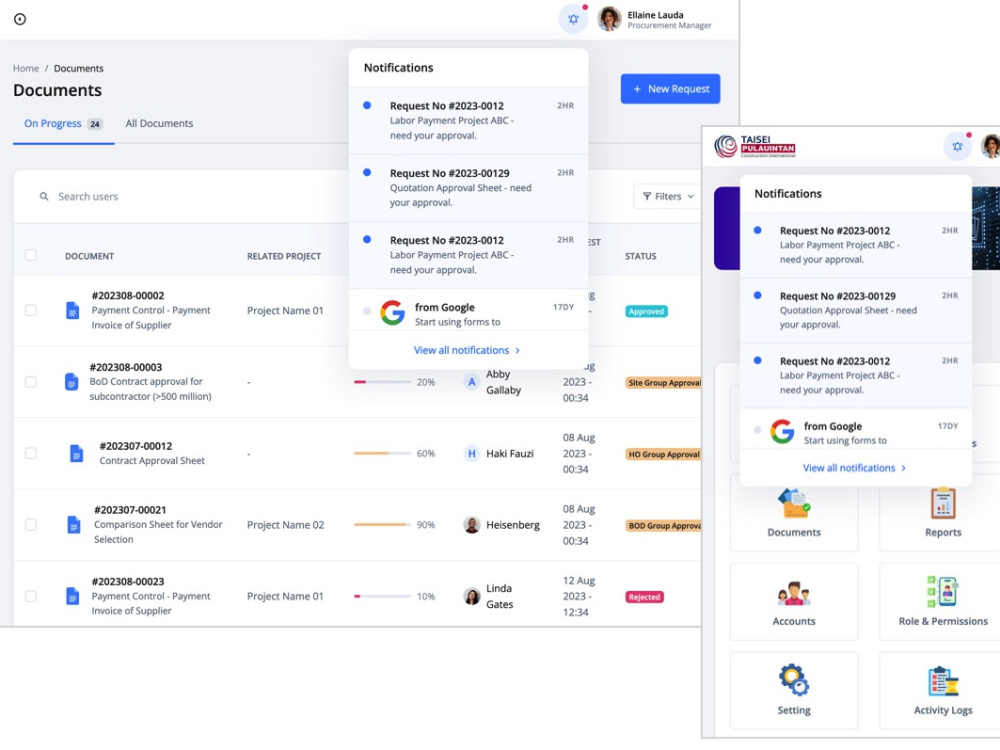Screen dimensions: 1000x750
Task: Click Project Name 02 cell
Action: (285, 525)
